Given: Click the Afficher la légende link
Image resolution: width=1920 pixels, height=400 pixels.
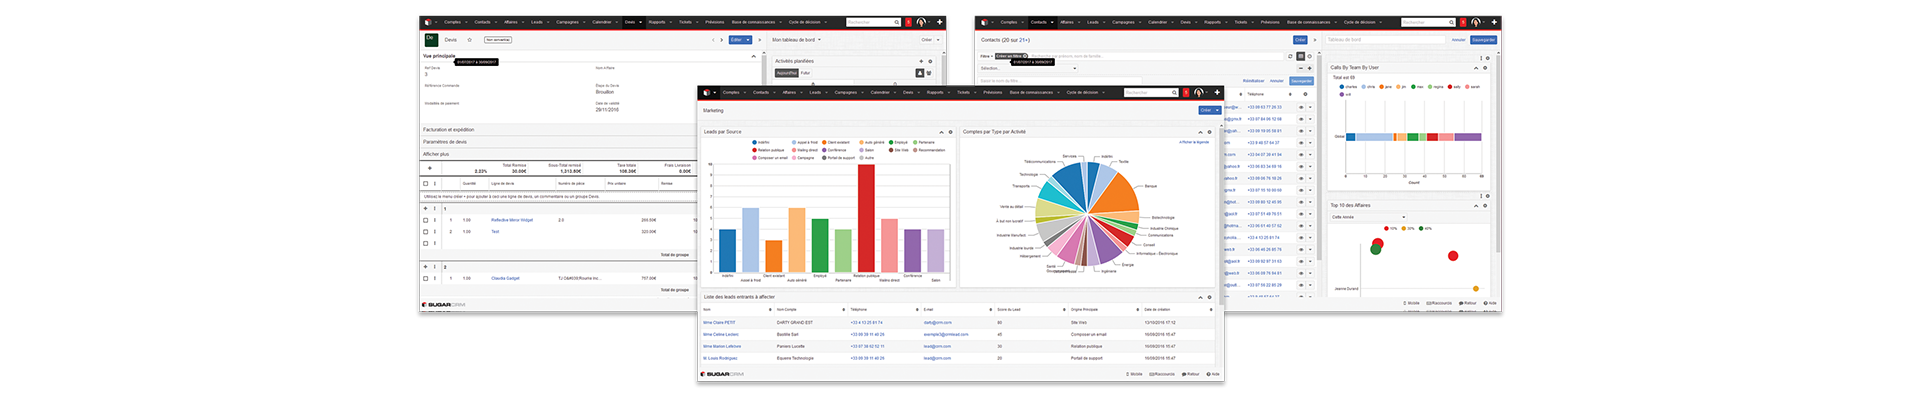Looking at the screenshot, I should pyautogui.click(x=1194, y=142).
